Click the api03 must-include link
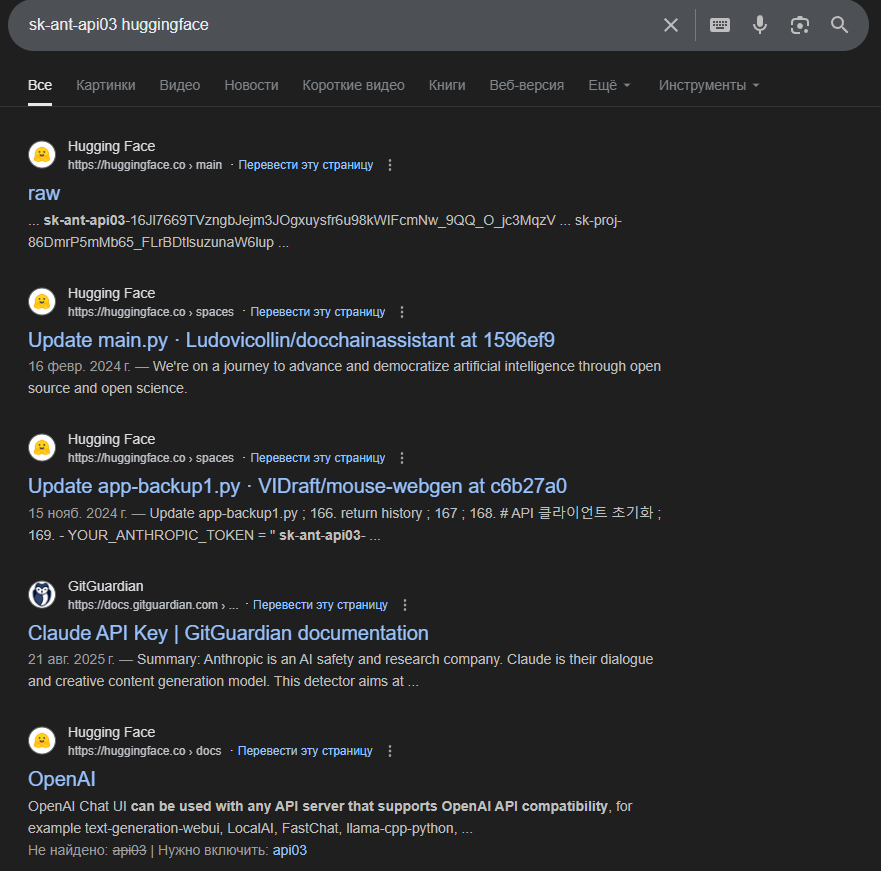The height and width of the screenshot is (871, 881). tap(289, 850)
